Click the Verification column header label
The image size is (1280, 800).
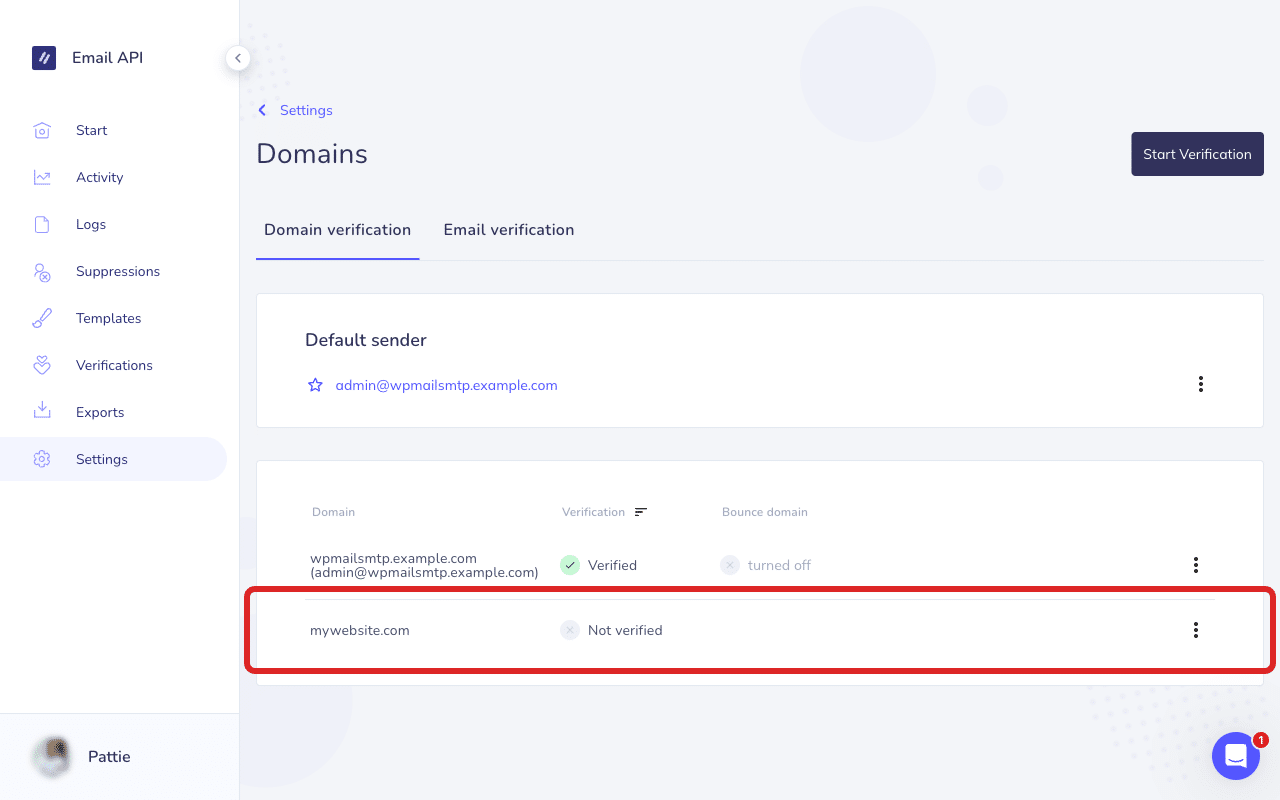[593, 512]
